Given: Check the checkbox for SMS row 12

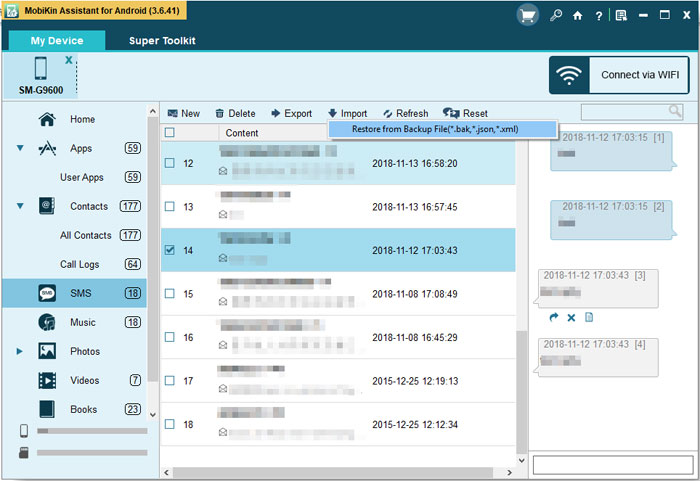Looking at the screenshot, I should pyautogui.click(x=170, y=163).
